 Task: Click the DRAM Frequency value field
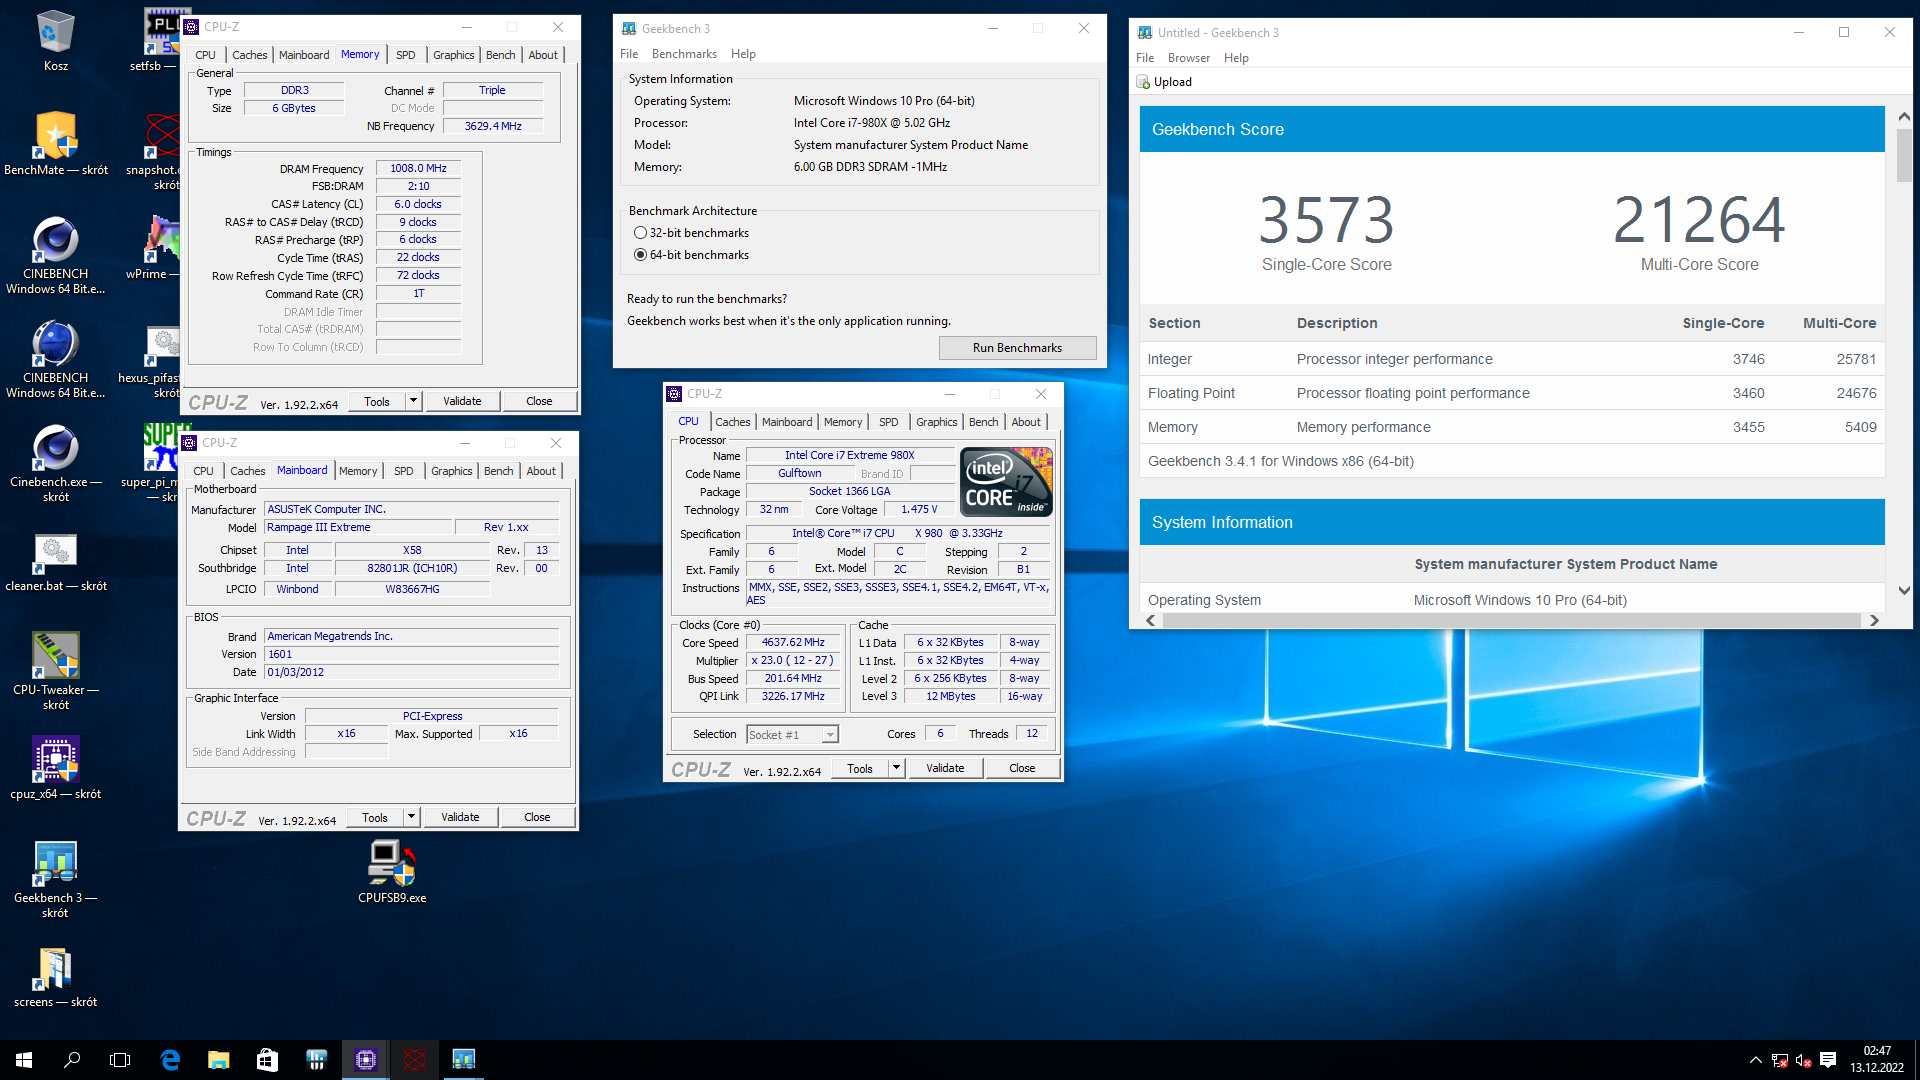point(418,169)
